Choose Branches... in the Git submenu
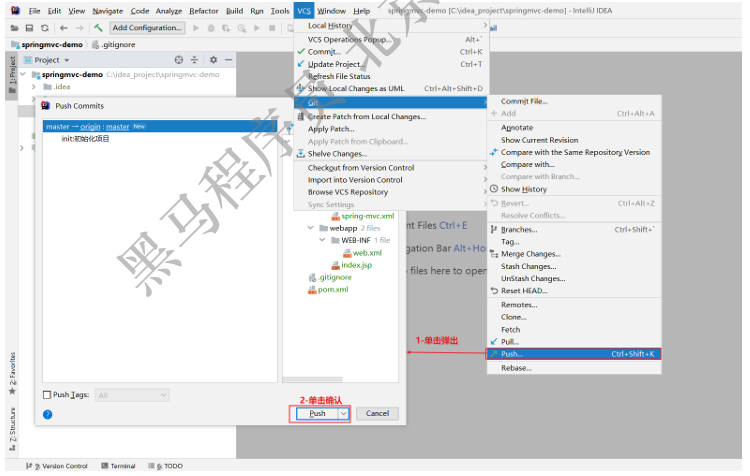The width and height of the screenshot is (750, 476). [x=574, y=230]
